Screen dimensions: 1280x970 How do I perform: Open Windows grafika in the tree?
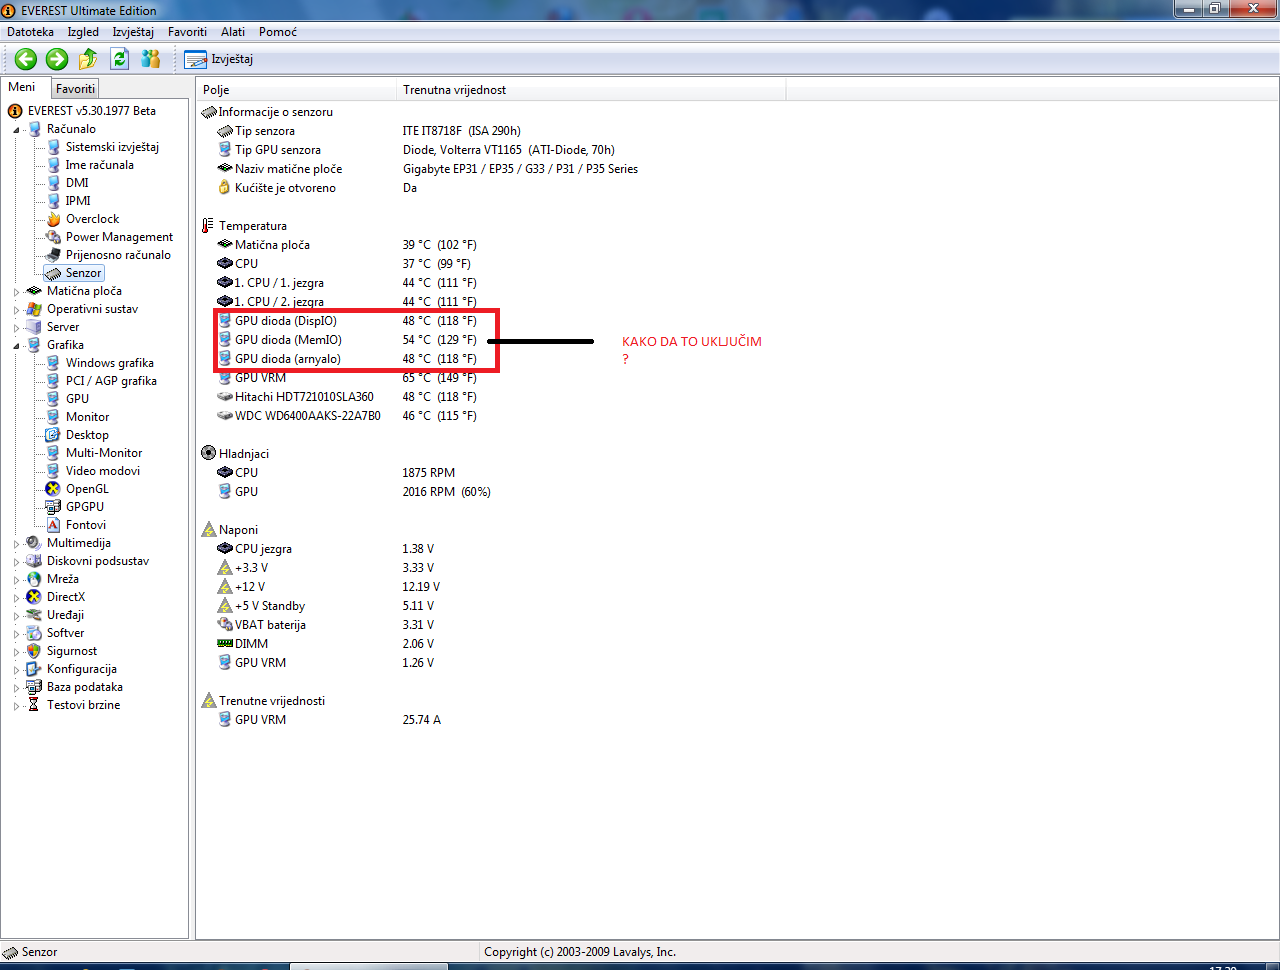point(110,363)
